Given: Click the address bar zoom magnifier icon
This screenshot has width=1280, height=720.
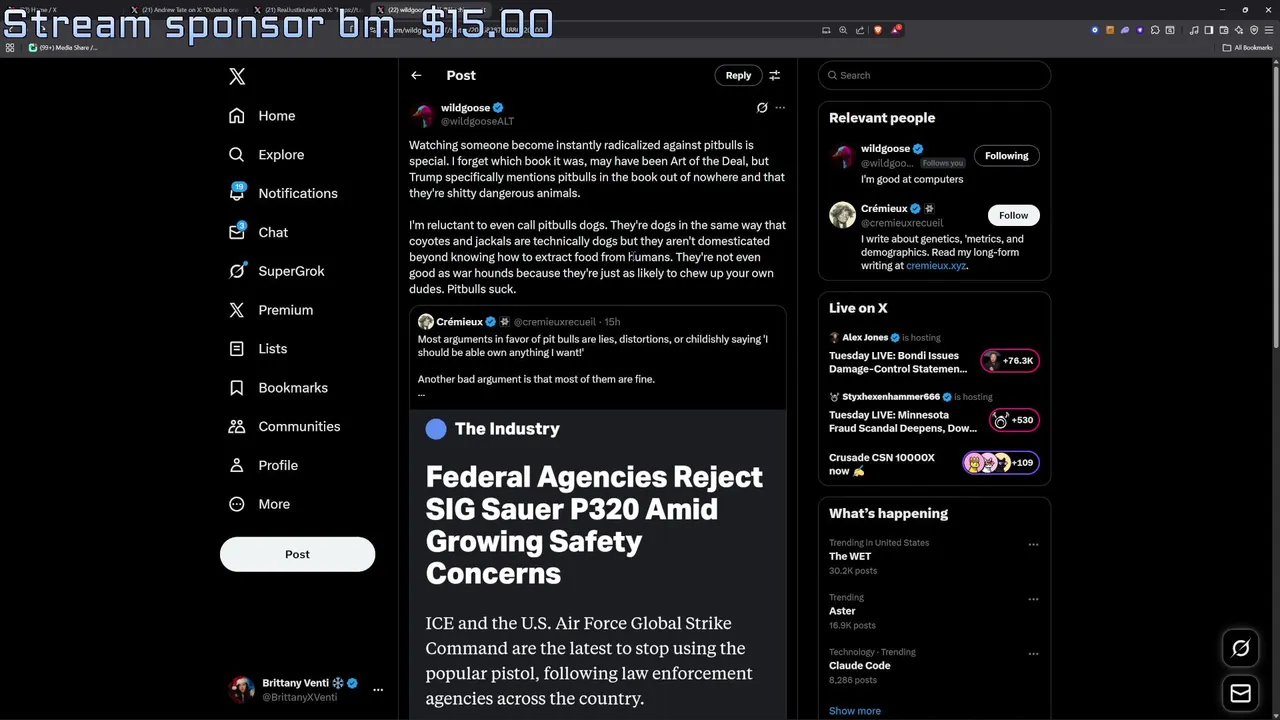Looking at the screenshot, I should (843, 30).
